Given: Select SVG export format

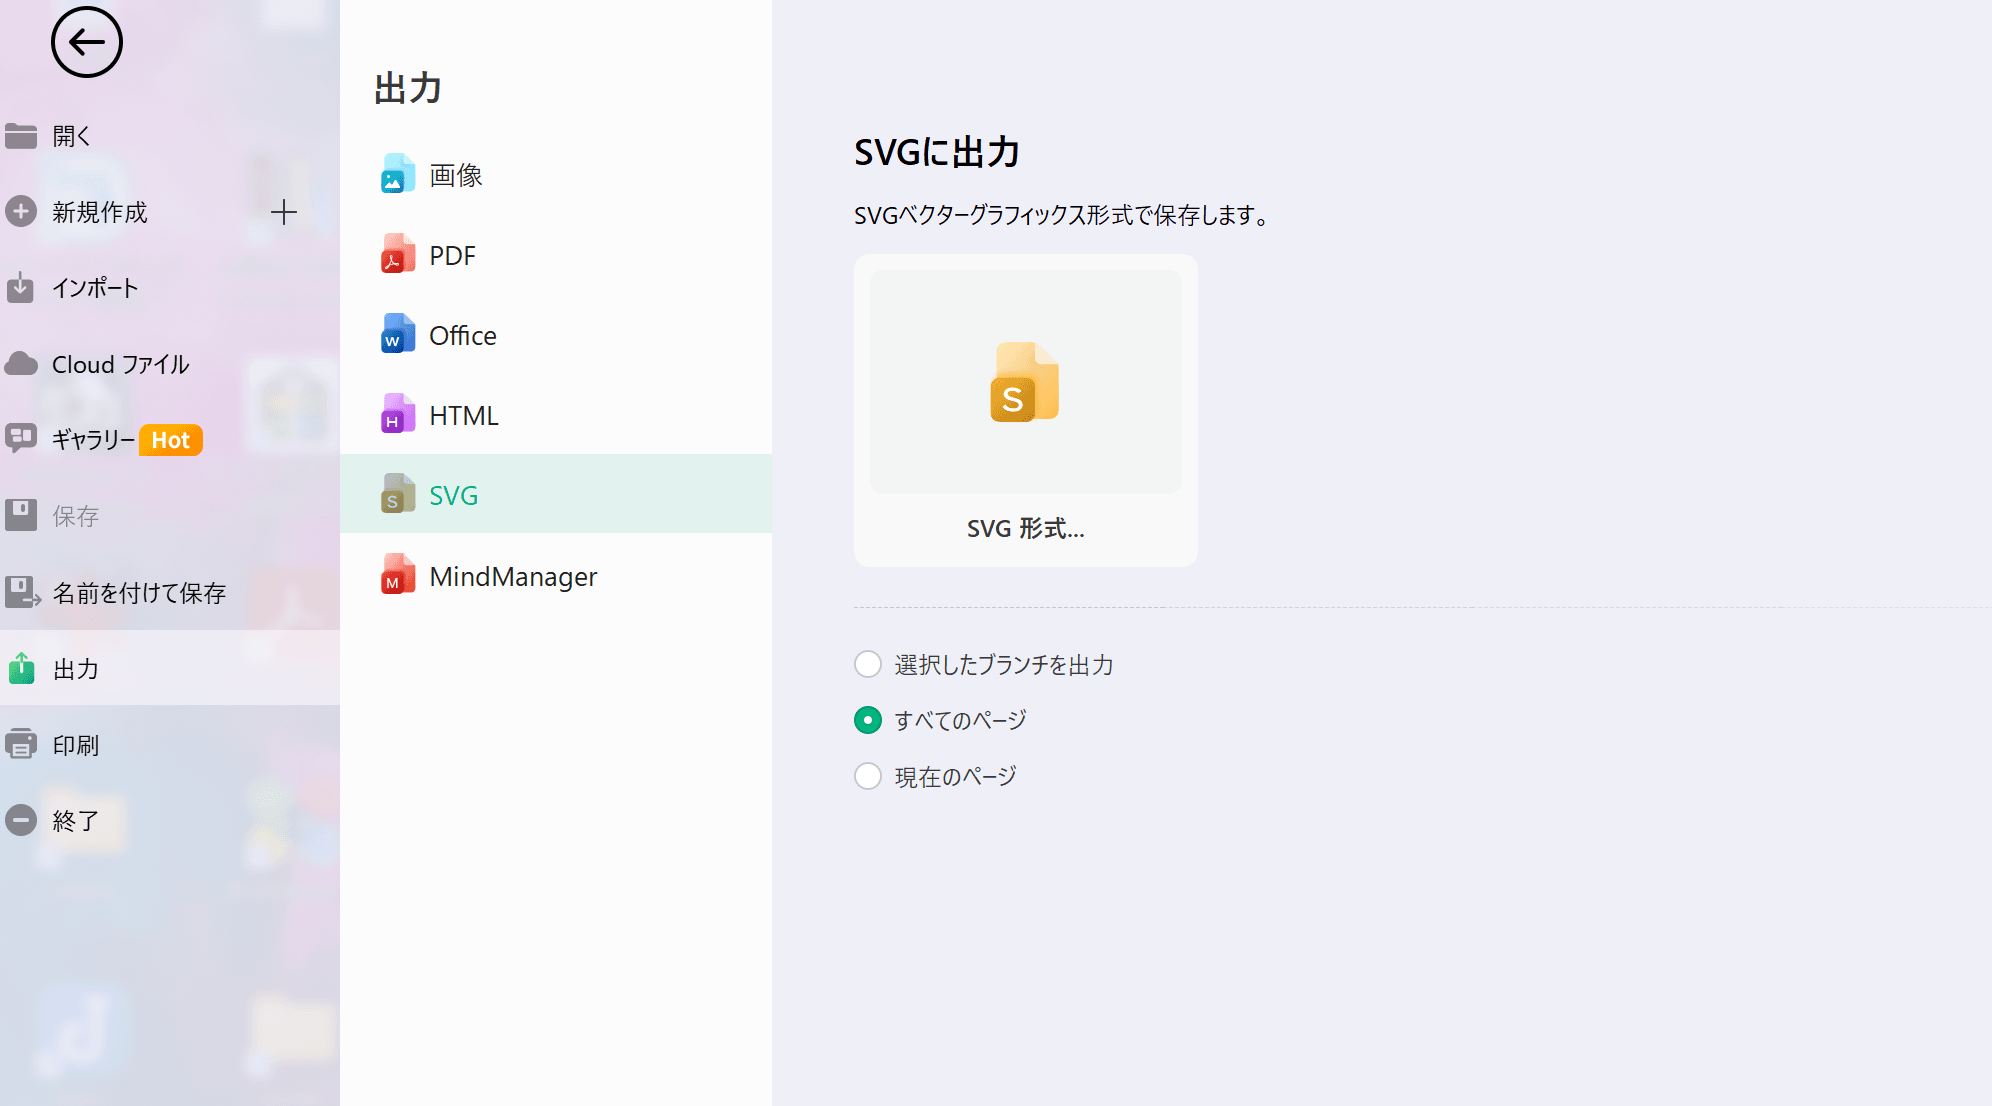Looking at the screenshot, I should coord(556,494).
